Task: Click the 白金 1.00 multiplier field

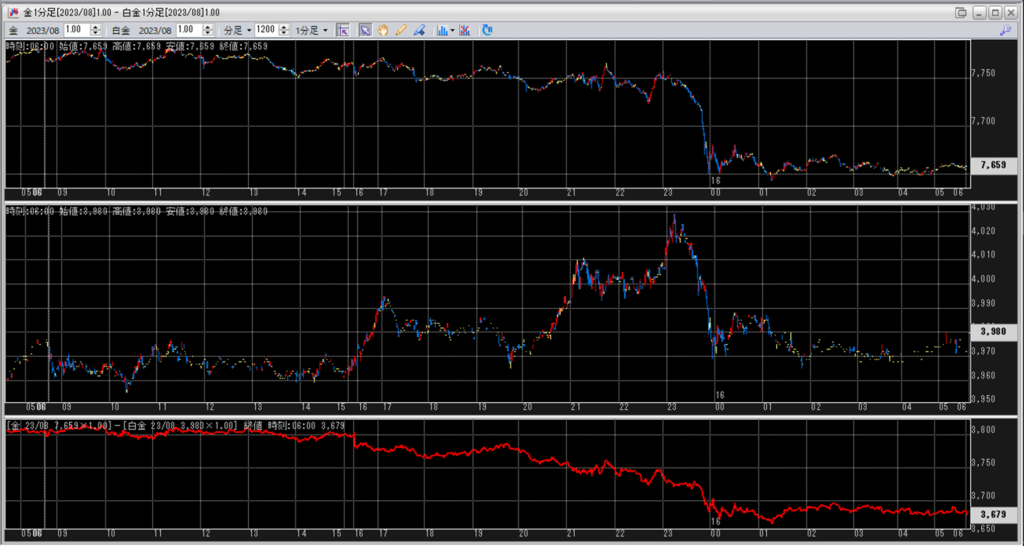Action: [x=188, y=30]
